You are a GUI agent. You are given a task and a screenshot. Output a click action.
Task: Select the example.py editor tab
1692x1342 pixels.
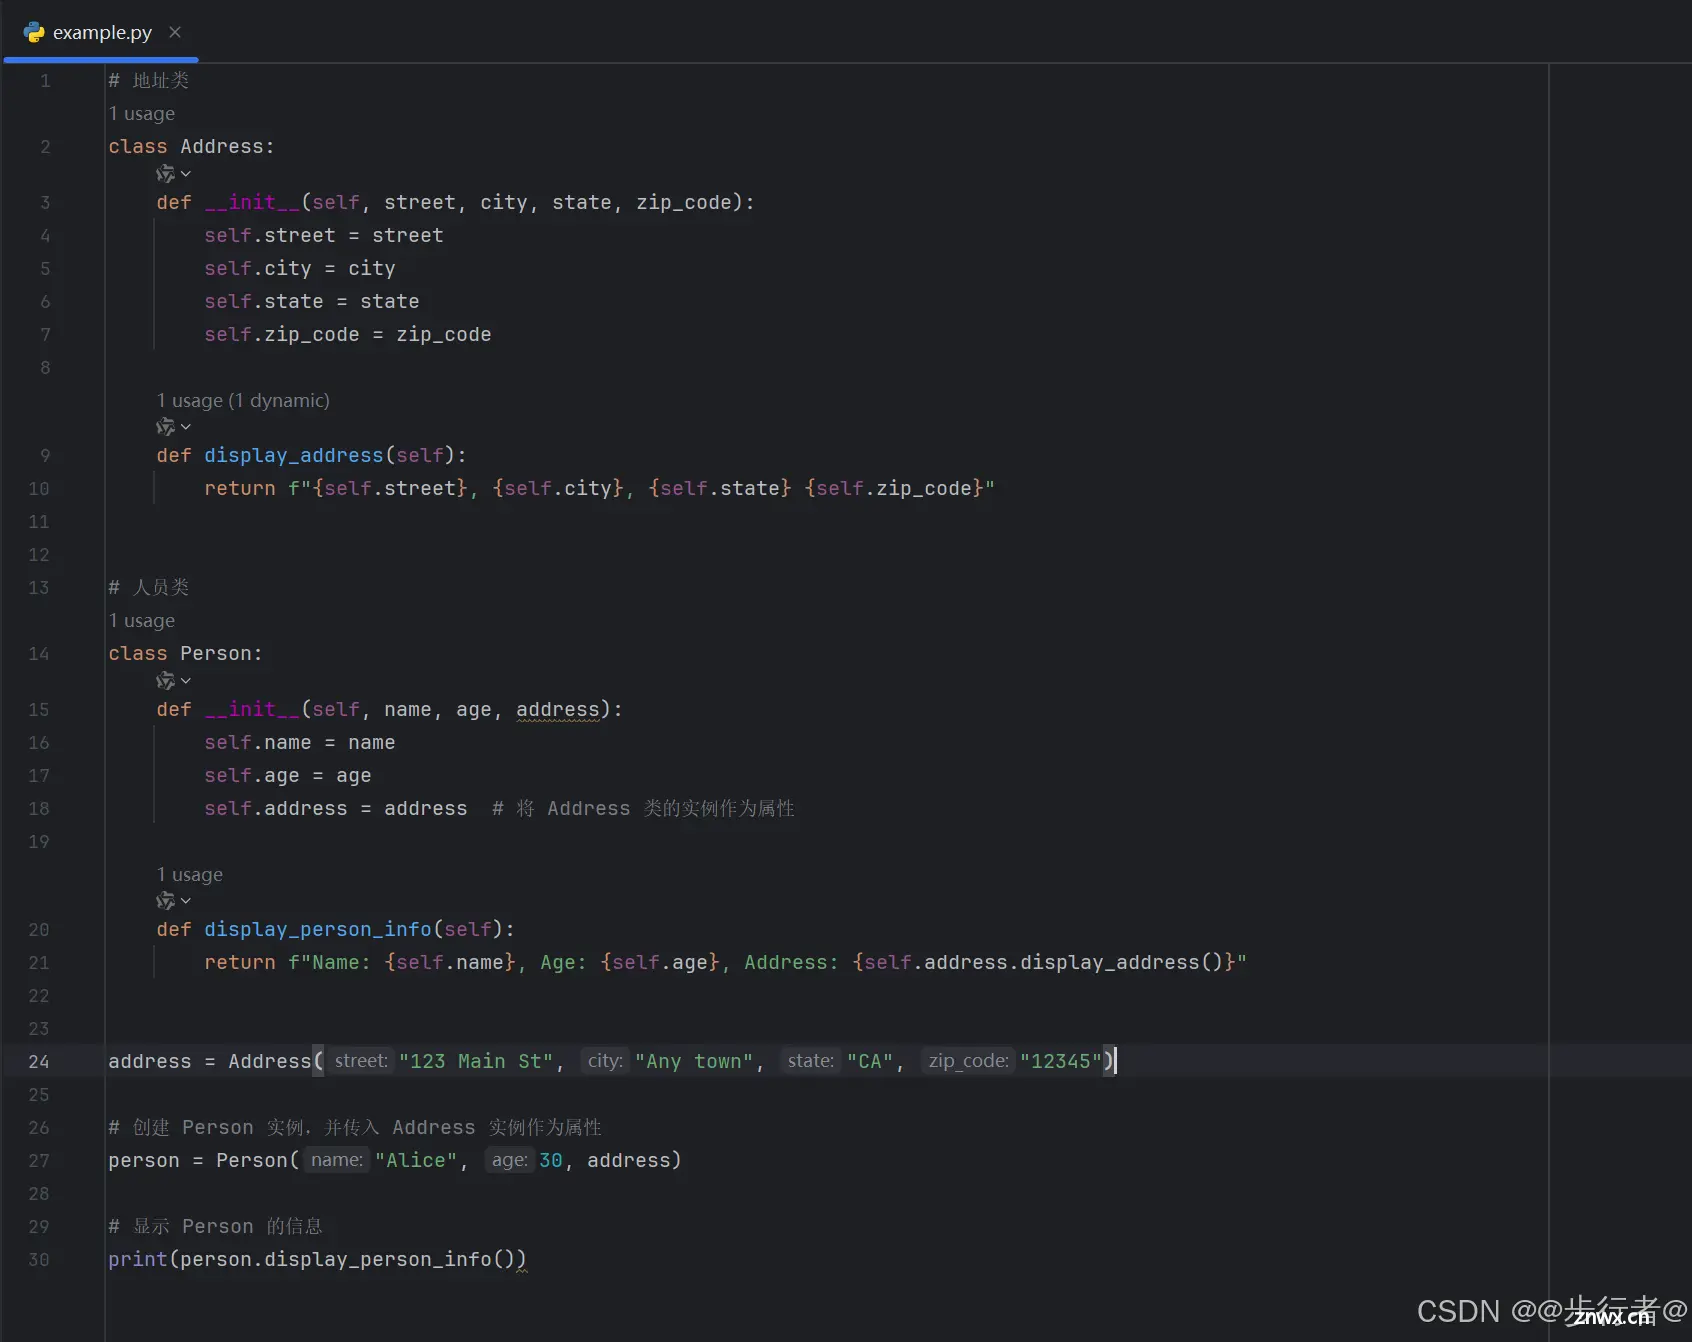[x=101, y=32]
